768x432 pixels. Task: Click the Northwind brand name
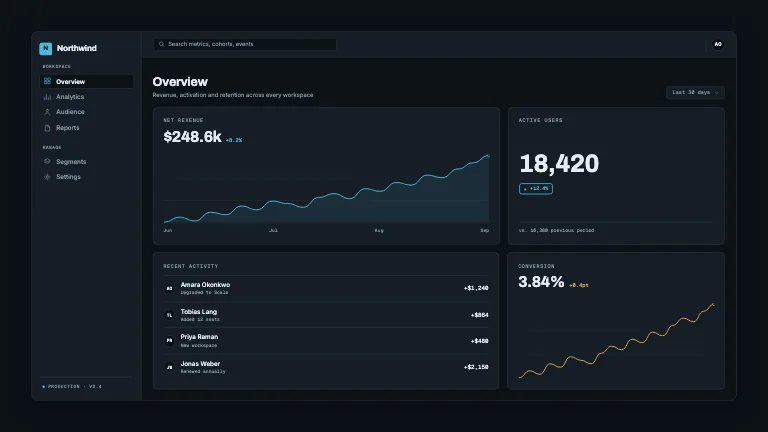coord(76,48)
